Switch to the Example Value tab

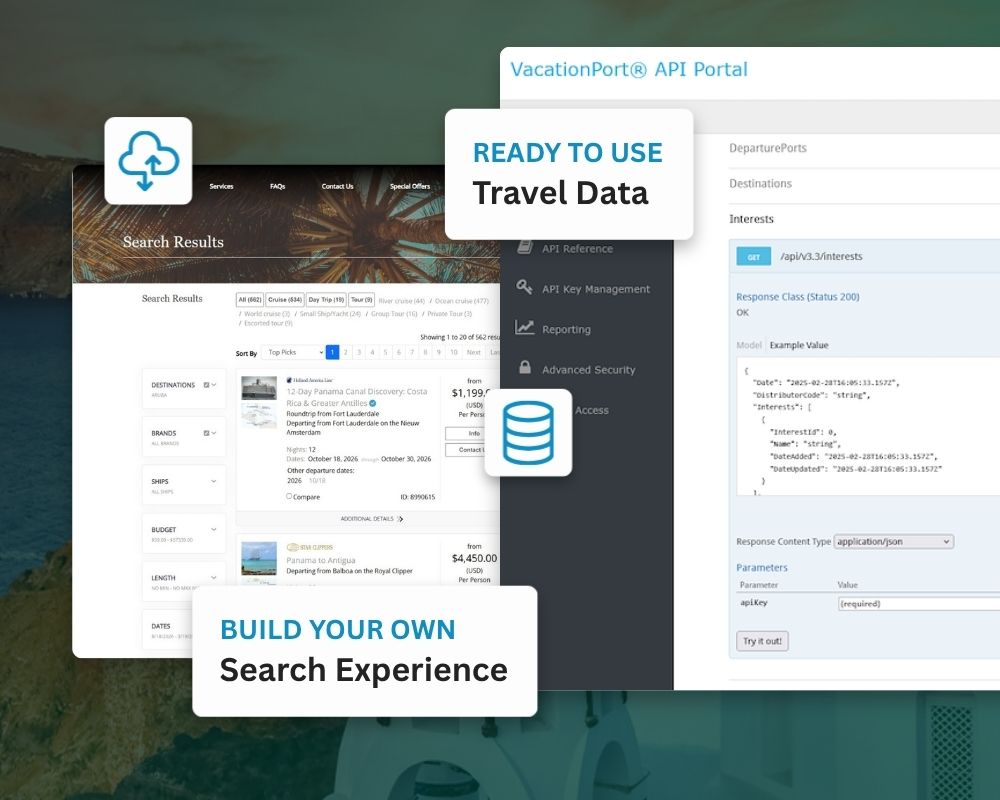coord(798,345)
